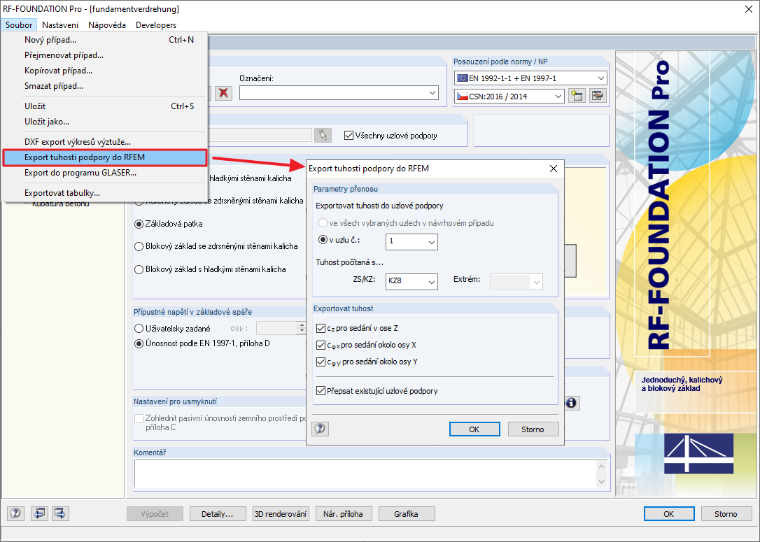Select Uživatelsky zadané radio option

point(139,328)
